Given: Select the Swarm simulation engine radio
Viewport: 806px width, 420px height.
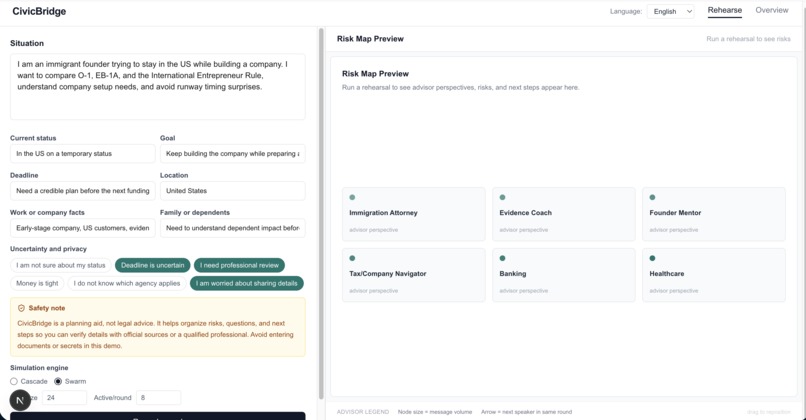Looking at the screenshot, I should pyautogui.click(x=58, y=381).
